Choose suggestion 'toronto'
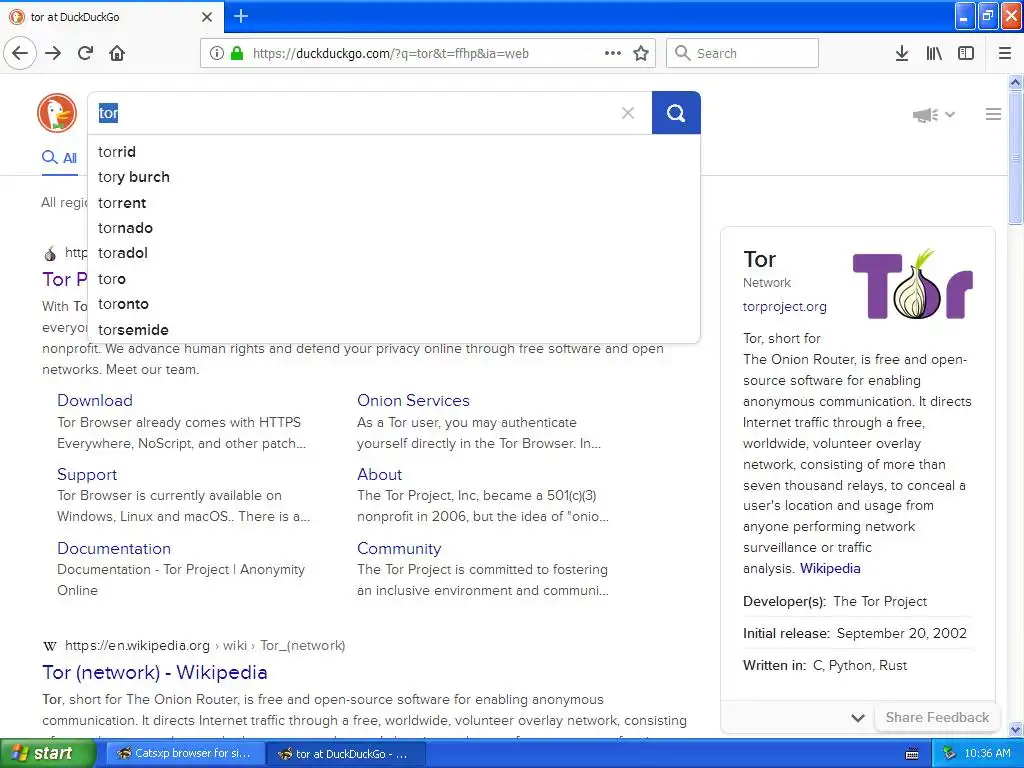This screenshot has width=1024, height=768. [394, 304]
